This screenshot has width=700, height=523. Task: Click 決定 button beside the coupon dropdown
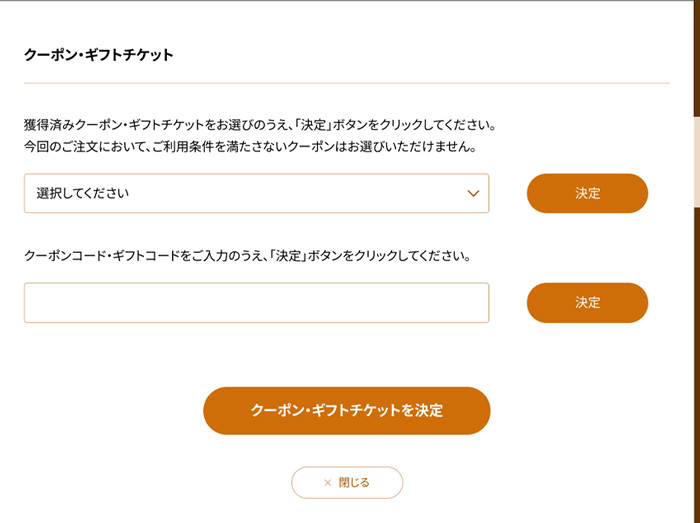(x=587, y=193)
